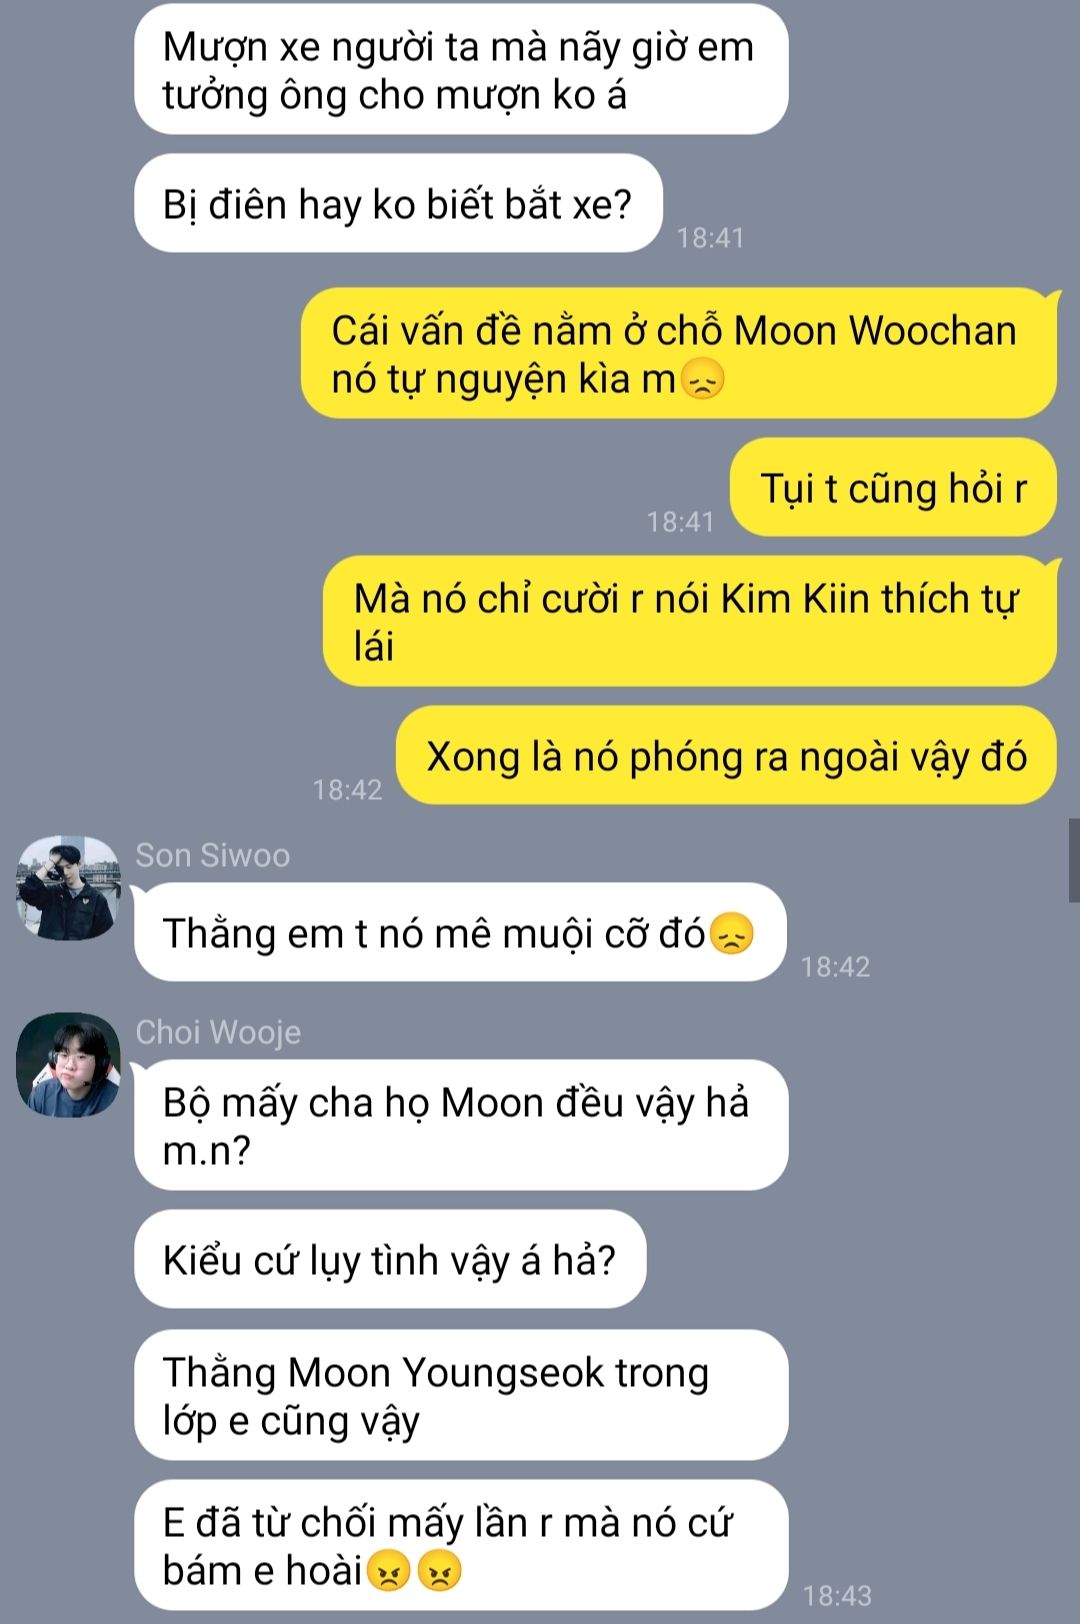The height and width of the screenshot is (1624, 1080).
Task: Select 'Kiểu cứ lụy tình vậy á hả?' message
Action: click(x=390, y=1259)
